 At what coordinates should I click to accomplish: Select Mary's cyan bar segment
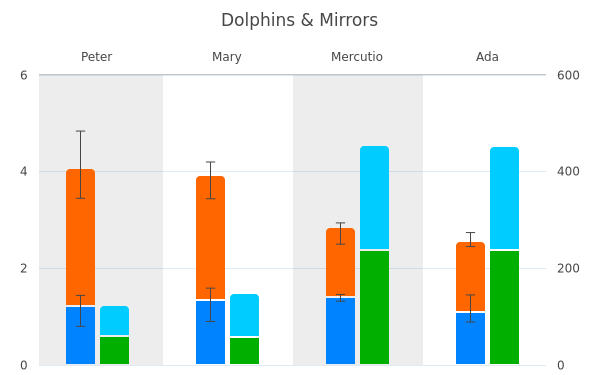(x=245, y=315)
